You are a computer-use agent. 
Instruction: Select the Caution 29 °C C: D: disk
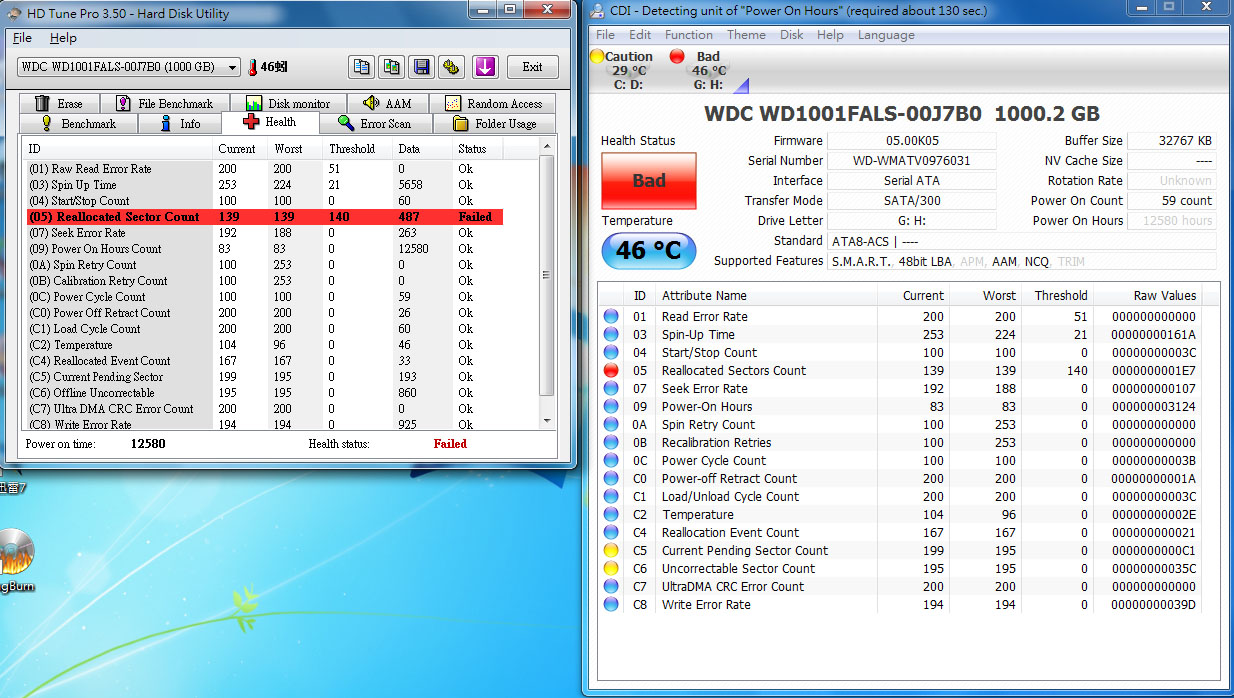(628, 70)
